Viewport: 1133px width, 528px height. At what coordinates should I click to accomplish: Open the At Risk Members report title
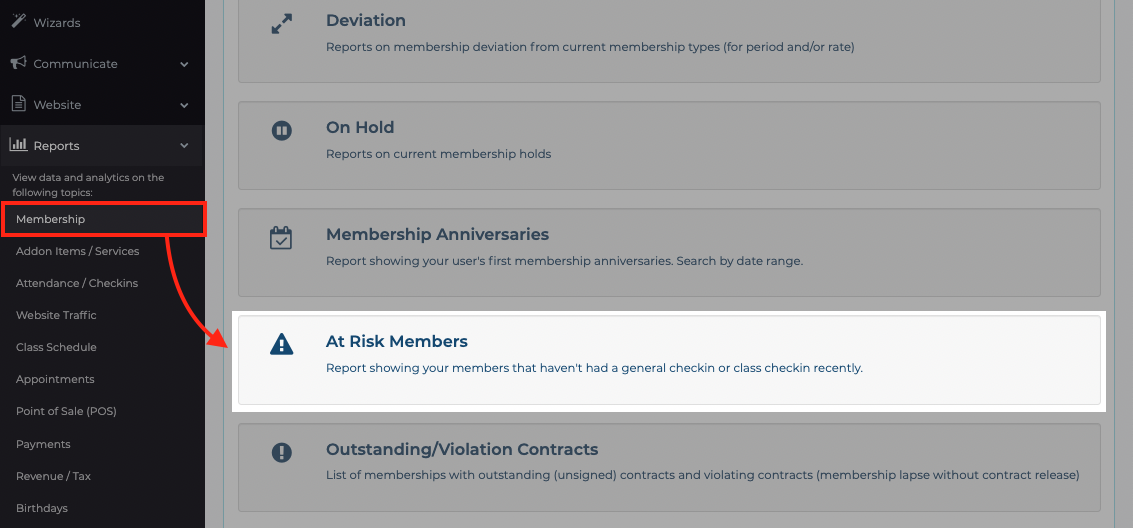pos(397,341)
